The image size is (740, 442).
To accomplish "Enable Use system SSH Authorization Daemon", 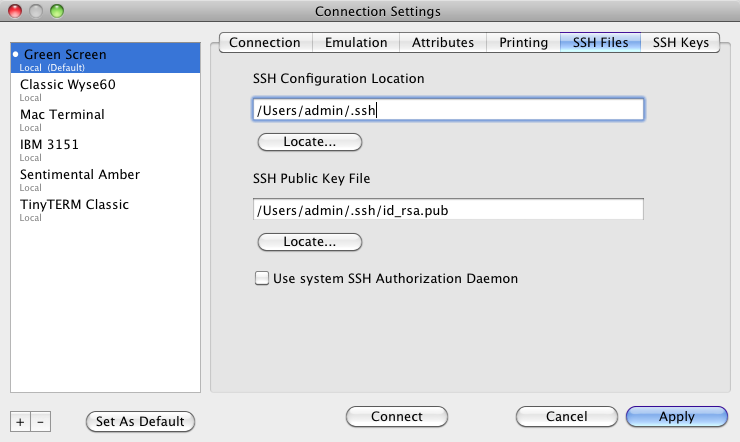I will (x=263, y=279).
